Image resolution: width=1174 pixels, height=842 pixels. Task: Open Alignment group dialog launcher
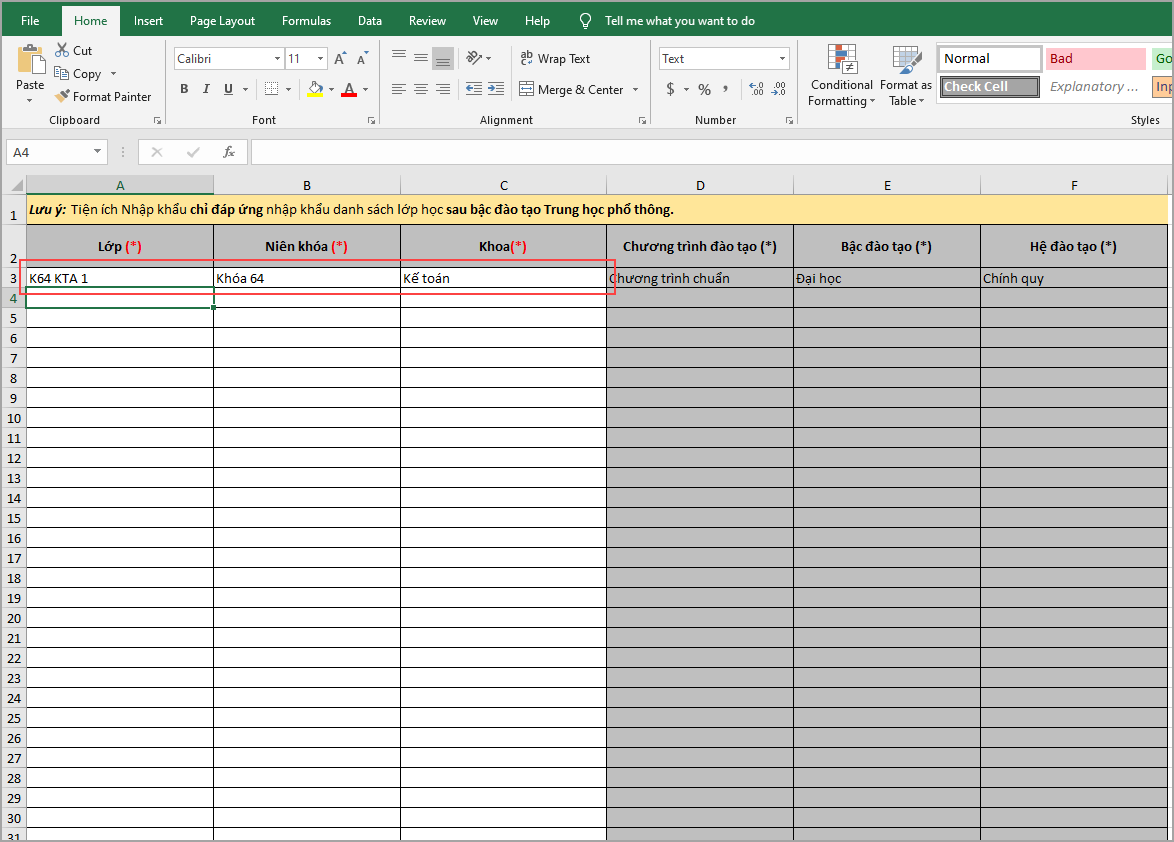pos(642,120)
